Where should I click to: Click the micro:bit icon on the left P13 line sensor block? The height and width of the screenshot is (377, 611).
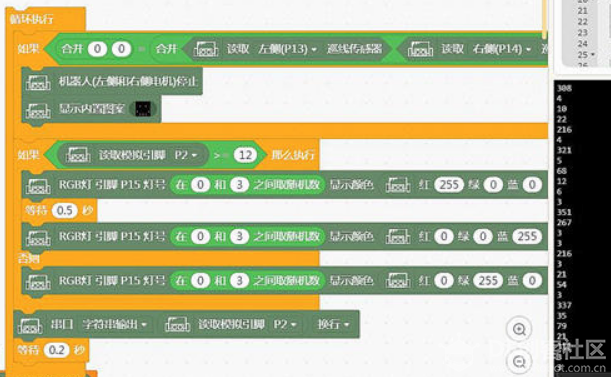[206, 49]
